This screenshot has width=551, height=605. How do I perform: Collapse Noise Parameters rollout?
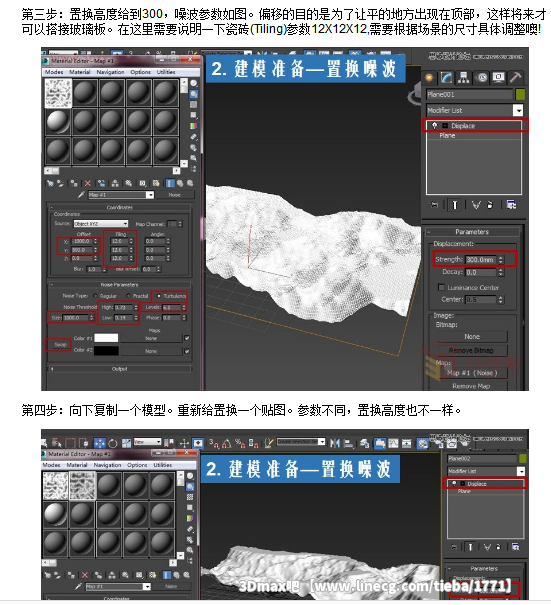(119, 285)
